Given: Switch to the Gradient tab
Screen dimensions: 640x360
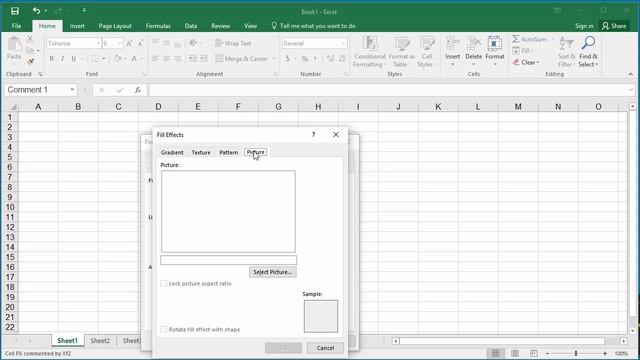Looking at the screenshot, I should (172, 152).
